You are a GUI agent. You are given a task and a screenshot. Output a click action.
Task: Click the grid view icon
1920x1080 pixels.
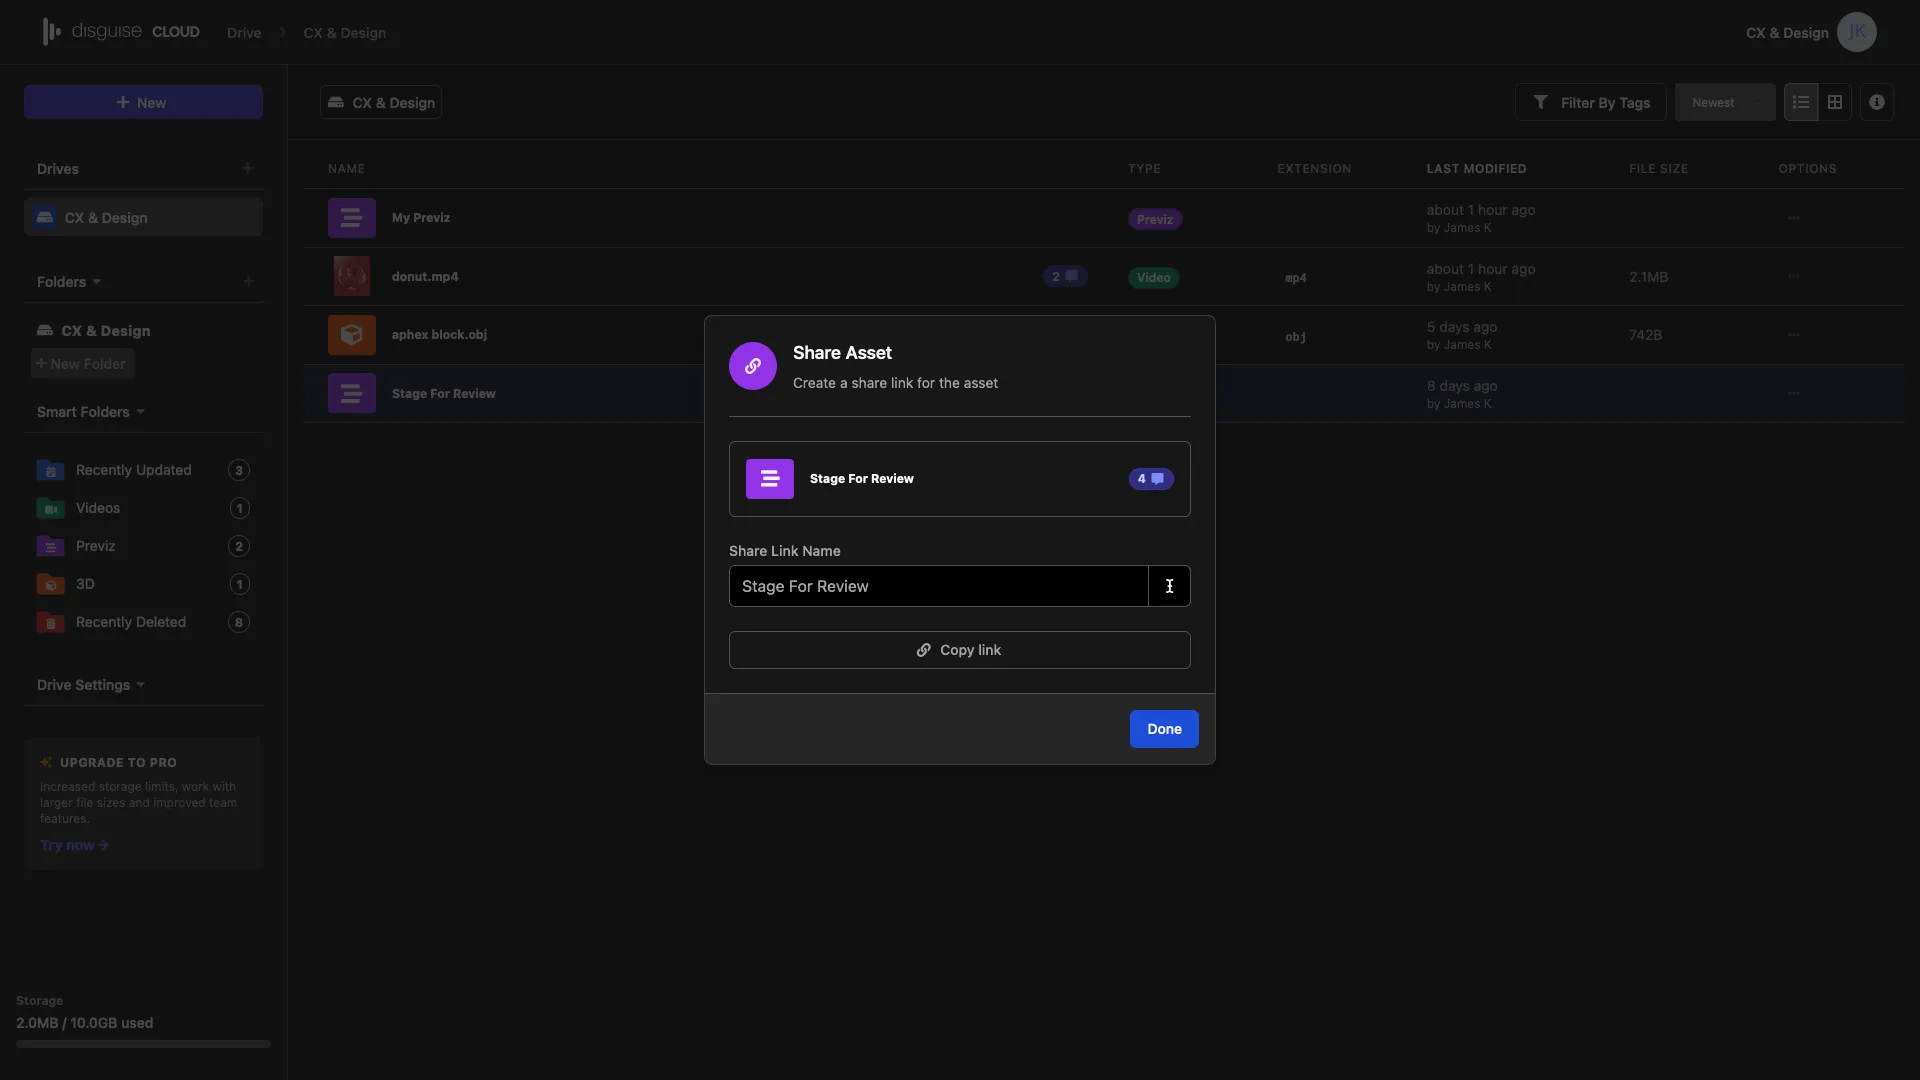[1836, 102]
